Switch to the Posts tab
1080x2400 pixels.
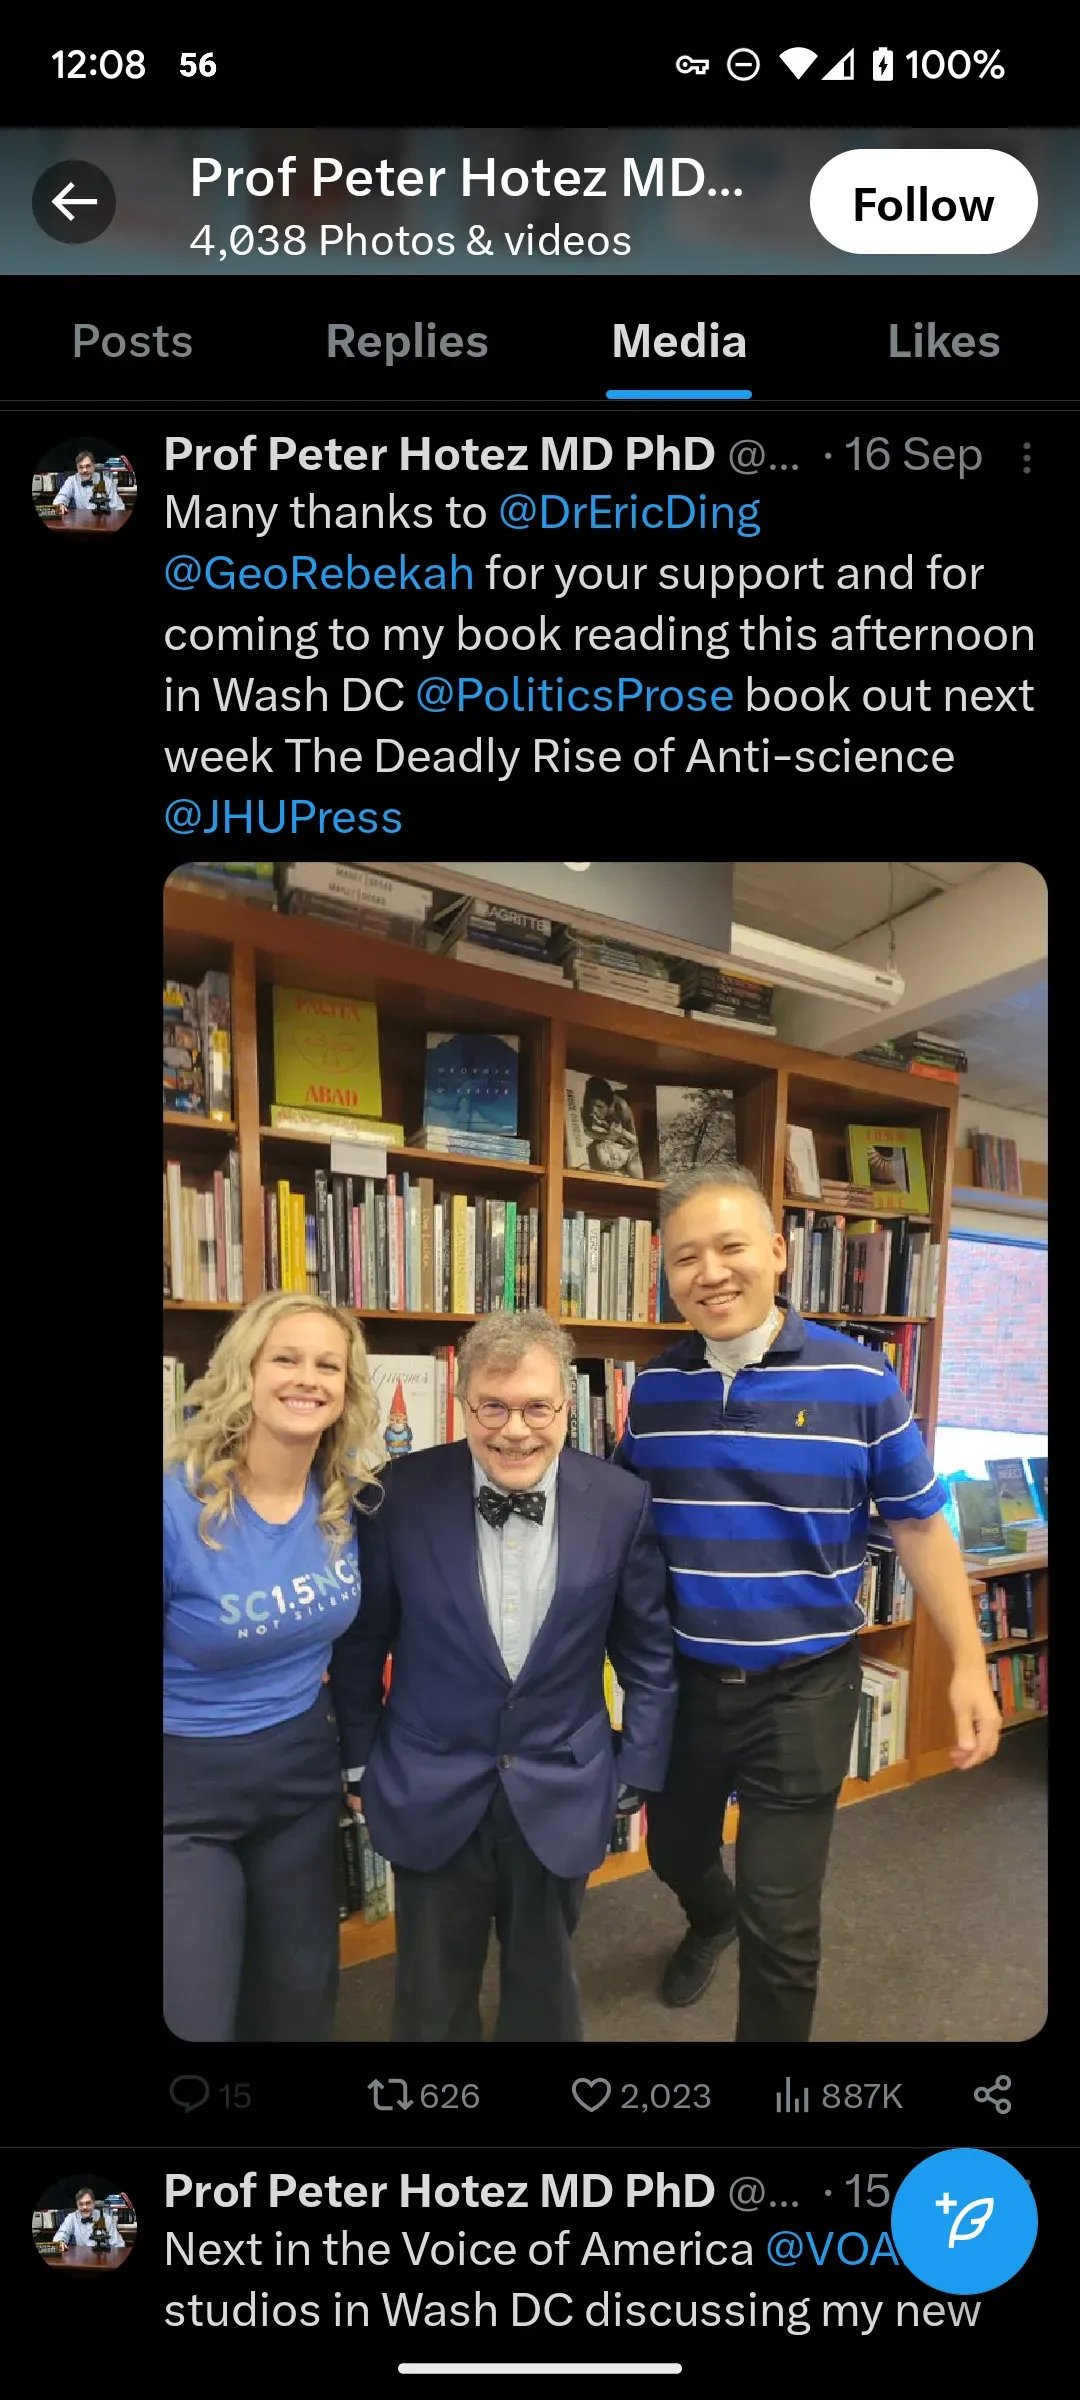pyautogui.click(x=133, y=341)
